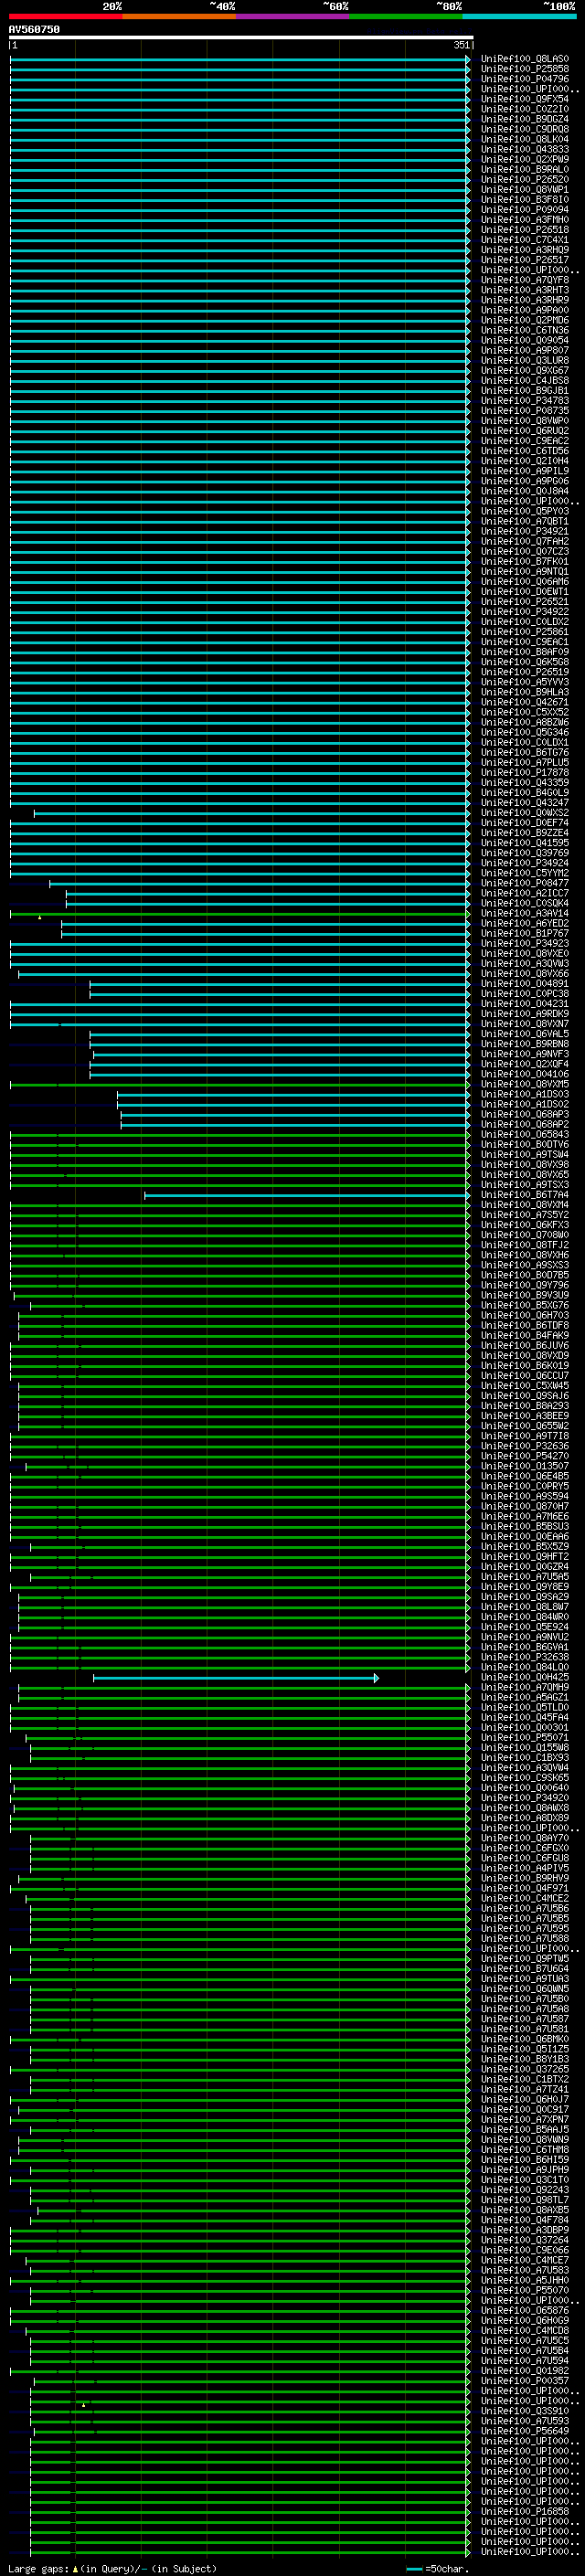Select the AV560750 query name label

point(34,30)
